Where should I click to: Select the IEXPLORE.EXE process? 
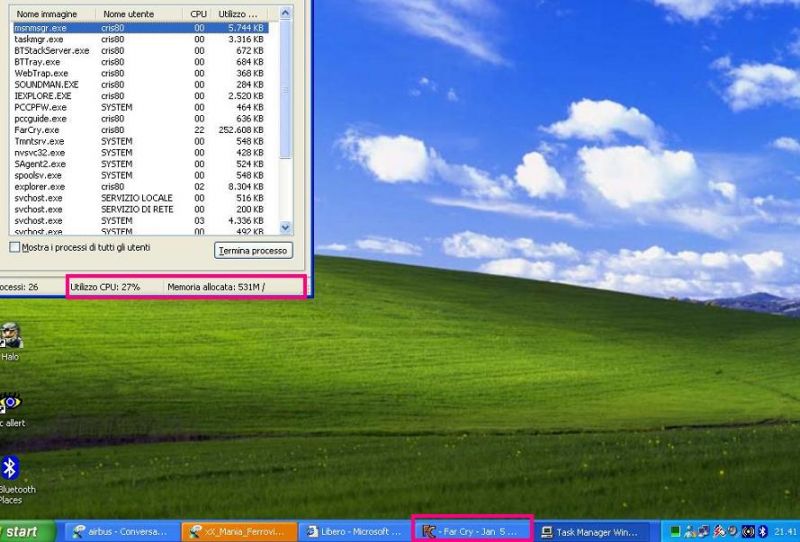click(140, 96)
